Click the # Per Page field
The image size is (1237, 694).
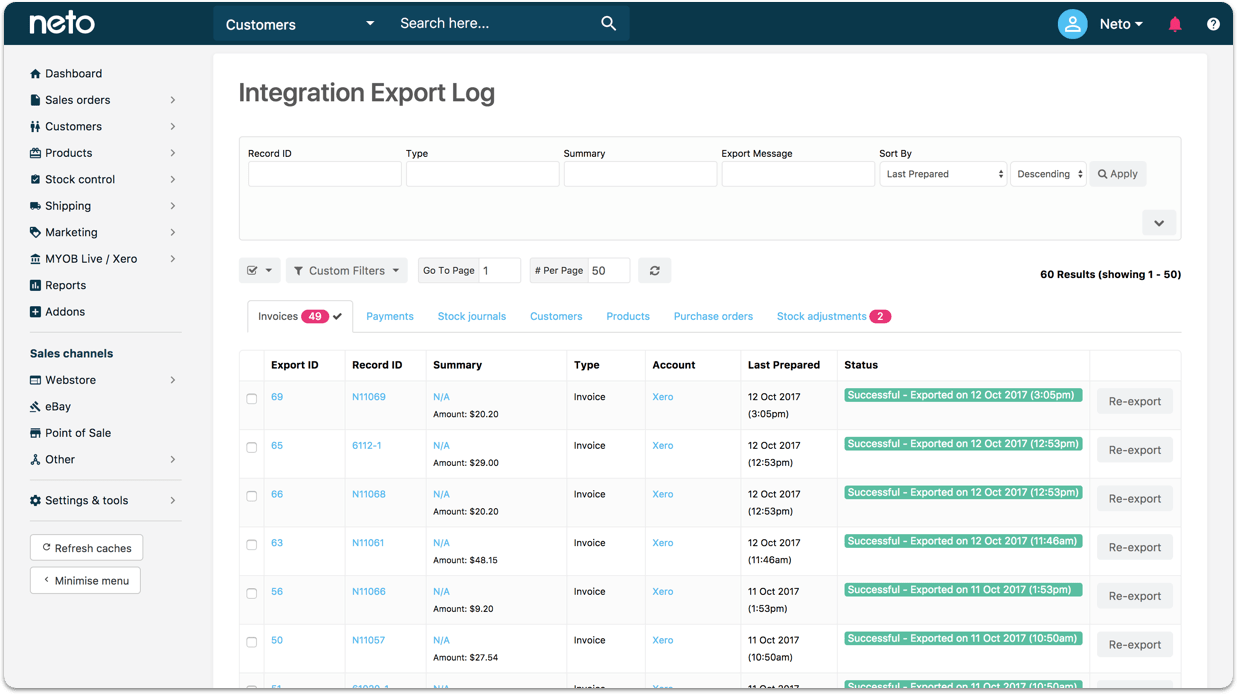click(x=609, y=271)
